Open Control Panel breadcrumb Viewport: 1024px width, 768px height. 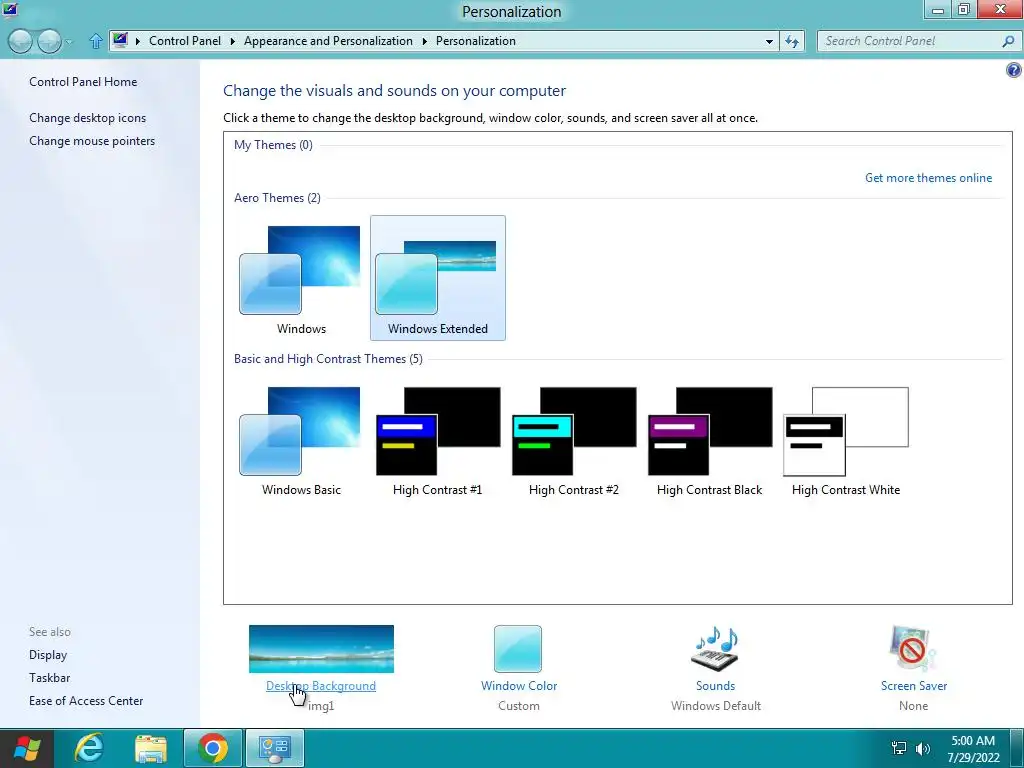pyautogui.click(x=185, y=40)
